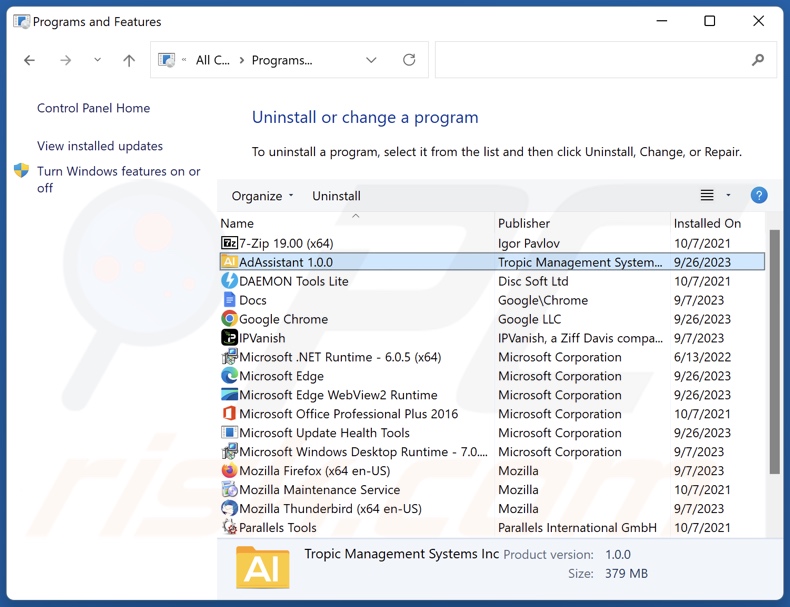Click the Edge WebView2 Runtime icon
790x607 pixels.
(x=229, y=395)
